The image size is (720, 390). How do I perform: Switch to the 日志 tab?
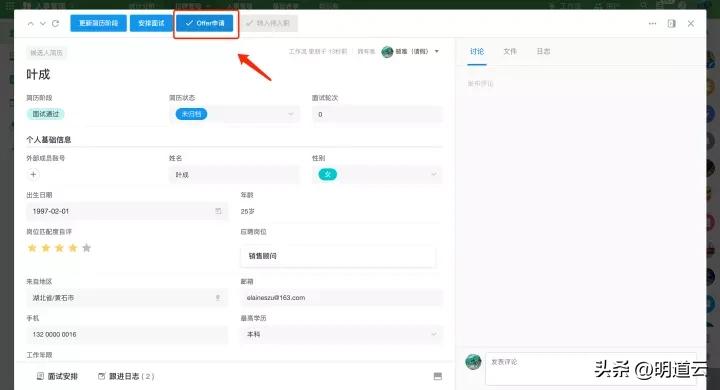pos(543,51)
